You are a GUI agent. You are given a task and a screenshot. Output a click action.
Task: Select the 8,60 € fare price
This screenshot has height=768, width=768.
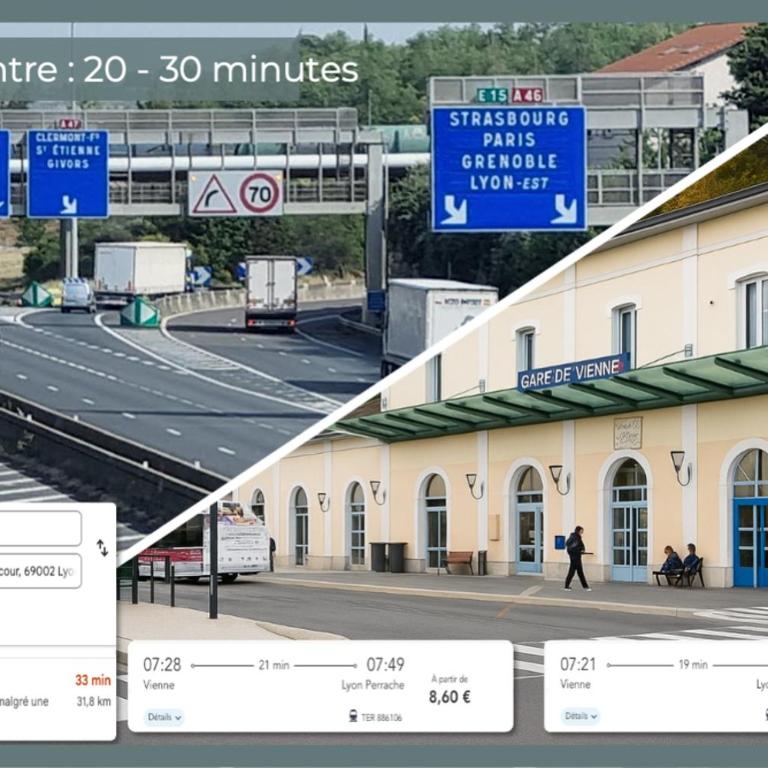(x=450, y=697)
